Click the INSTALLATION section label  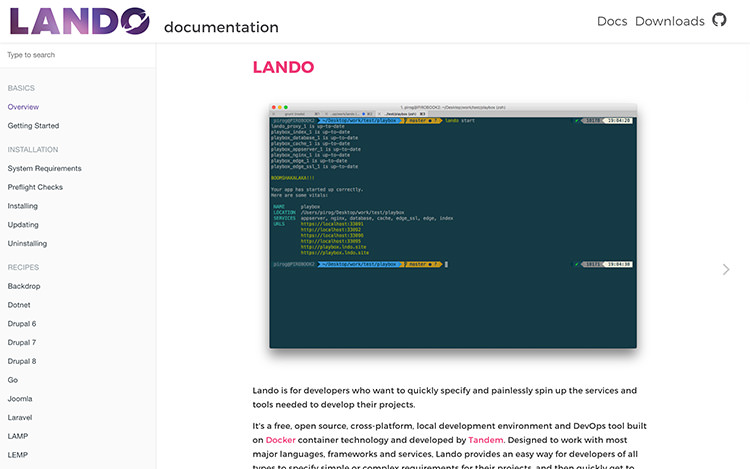pyautogui.click(x=33, y=150)
